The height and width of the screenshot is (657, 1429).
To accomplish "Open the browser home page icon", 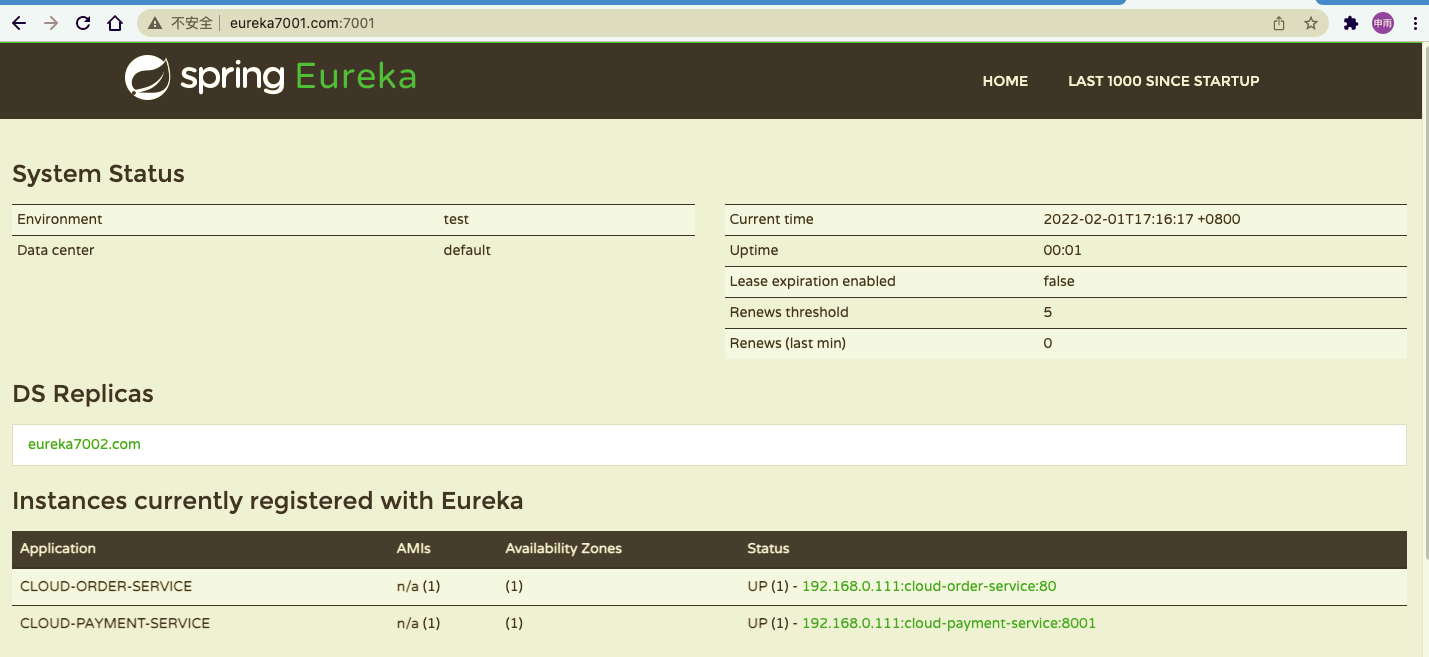I will (x=115, y=23).
